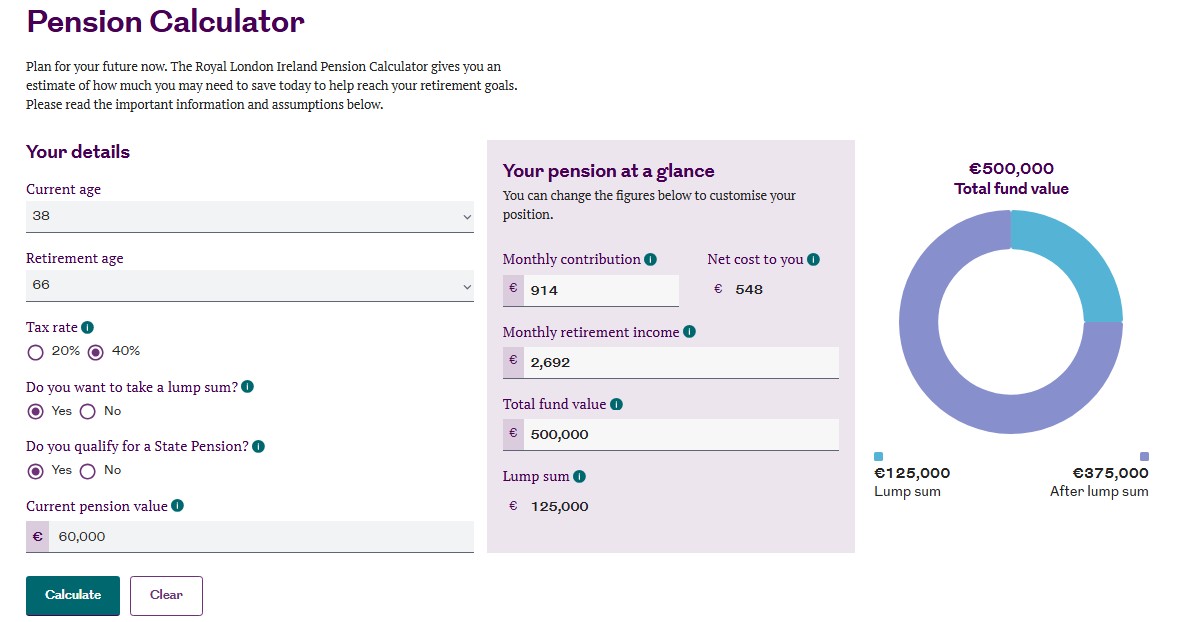Screen dimensions: 1180x622
Task: Open the Monthly contribution info icon
Action: pyautogui.click(x=651, y=259)
